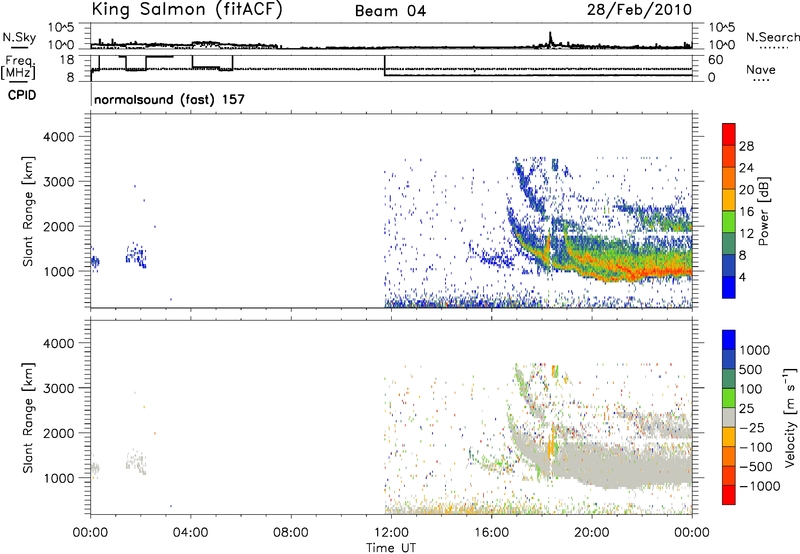Click the "CPID" row label
The width and height of the screenshot is (800, 554).
(x=22, y=95)
